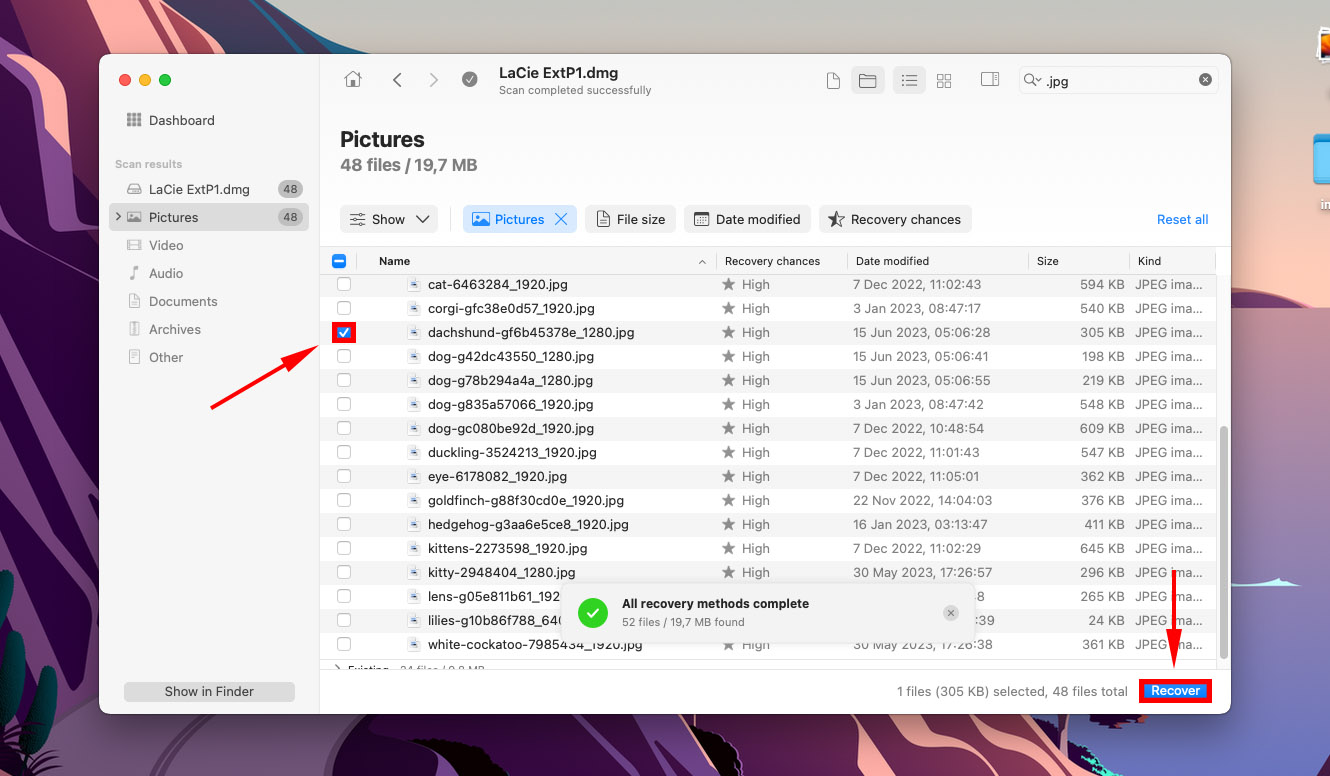The image size is (1330, 776).
Task: Click the Recover button
Action: [x=1175, y=690]
